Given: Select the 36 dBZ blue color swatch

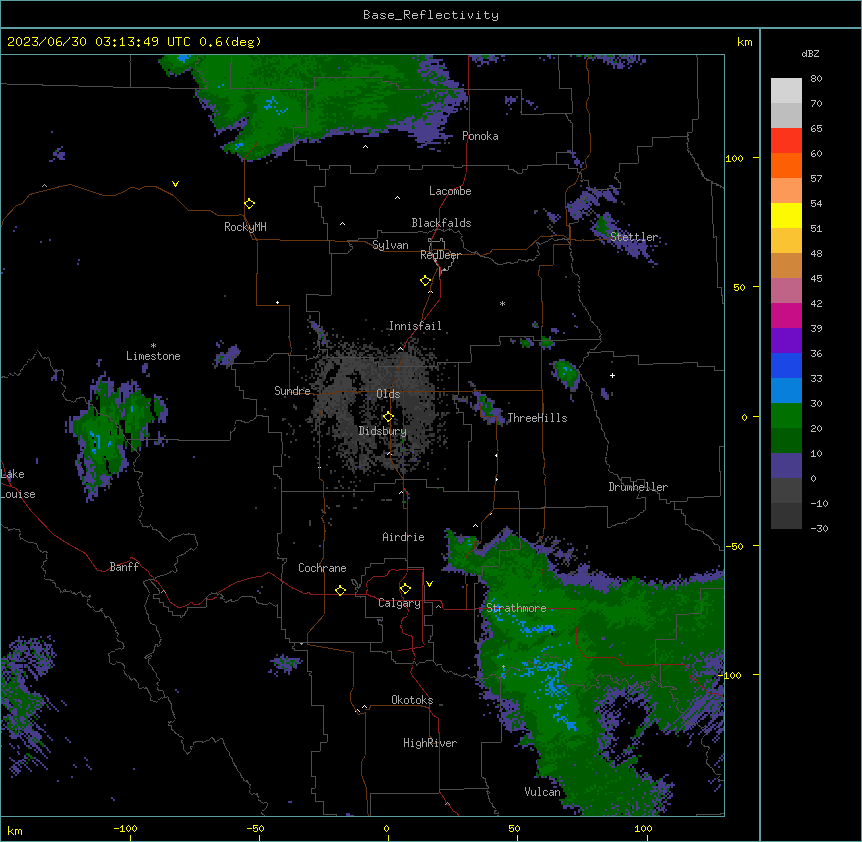Looking at the screenshot, I should (x=786, y=365).
